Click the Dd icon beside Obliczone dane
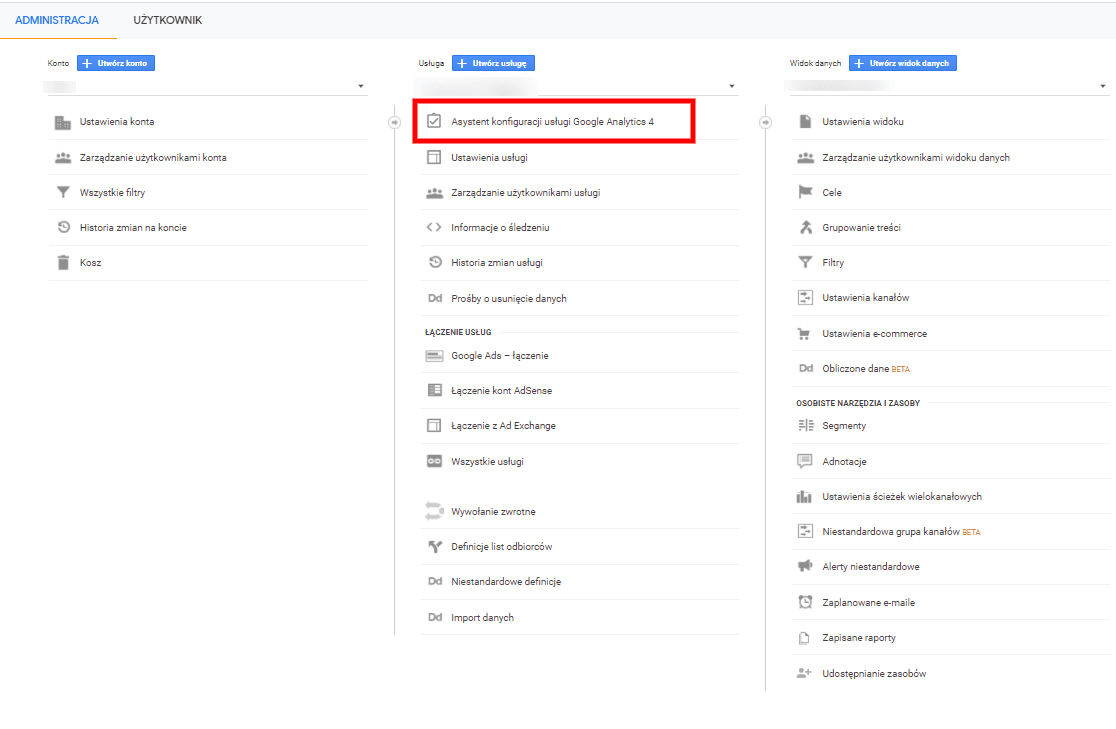The height and width of the screenshot is (729, 1116). (806, 369)
